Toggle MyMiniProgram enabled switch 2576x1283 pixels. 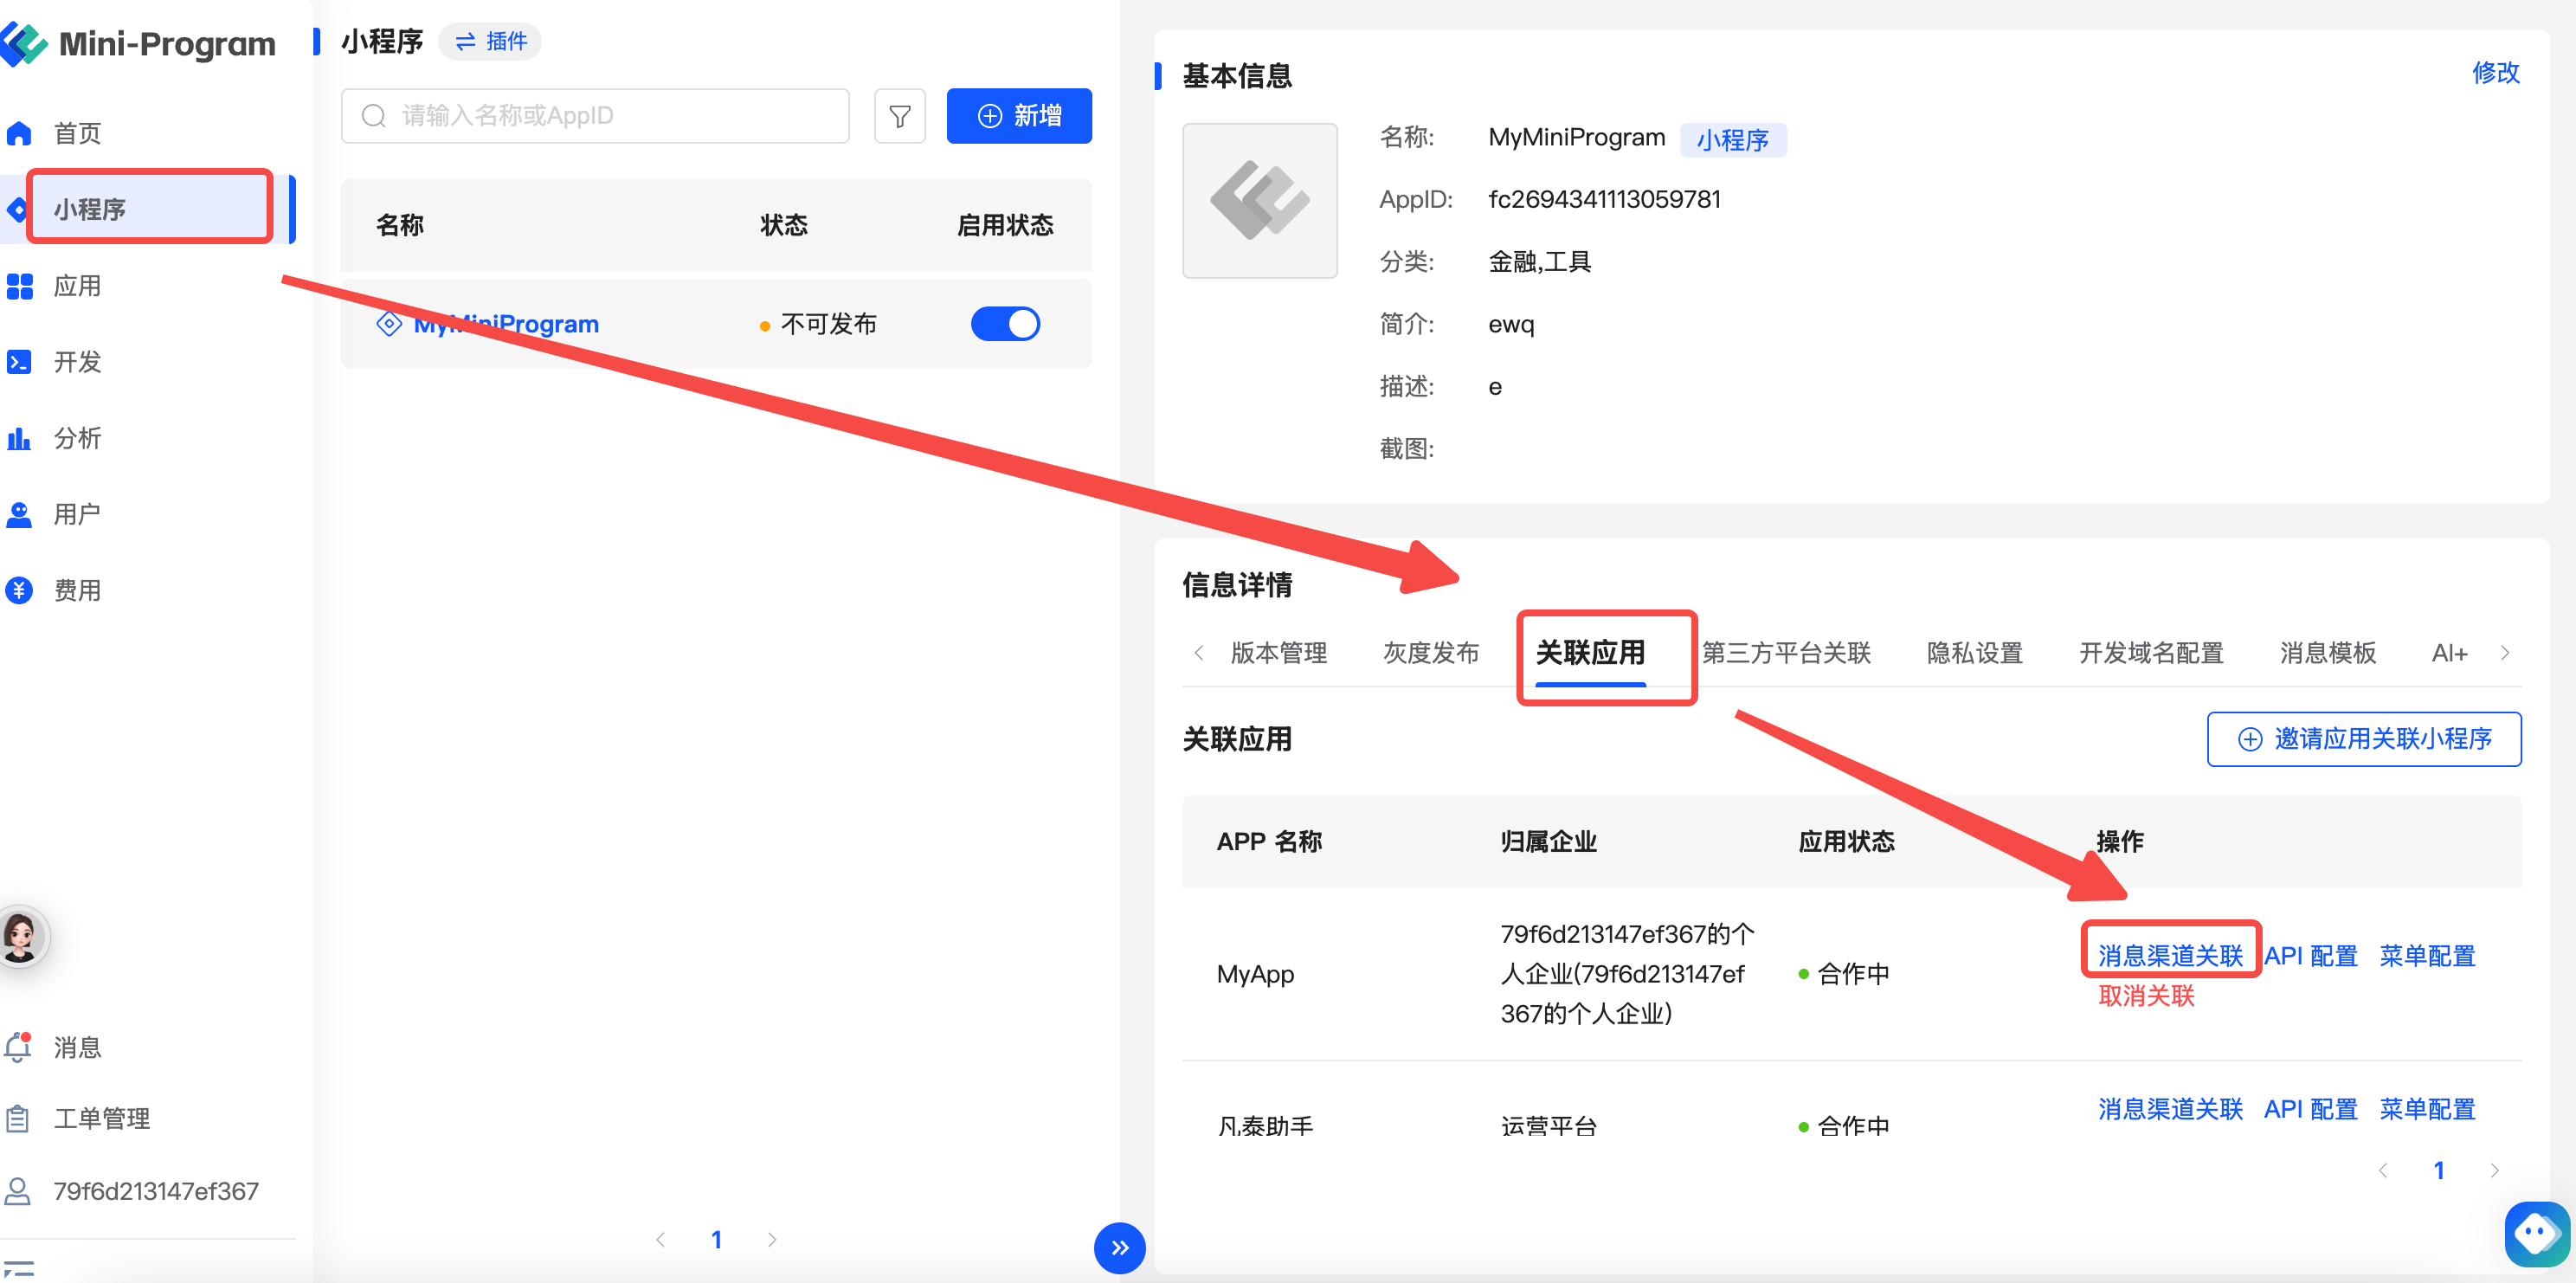tap(1005, 324)
